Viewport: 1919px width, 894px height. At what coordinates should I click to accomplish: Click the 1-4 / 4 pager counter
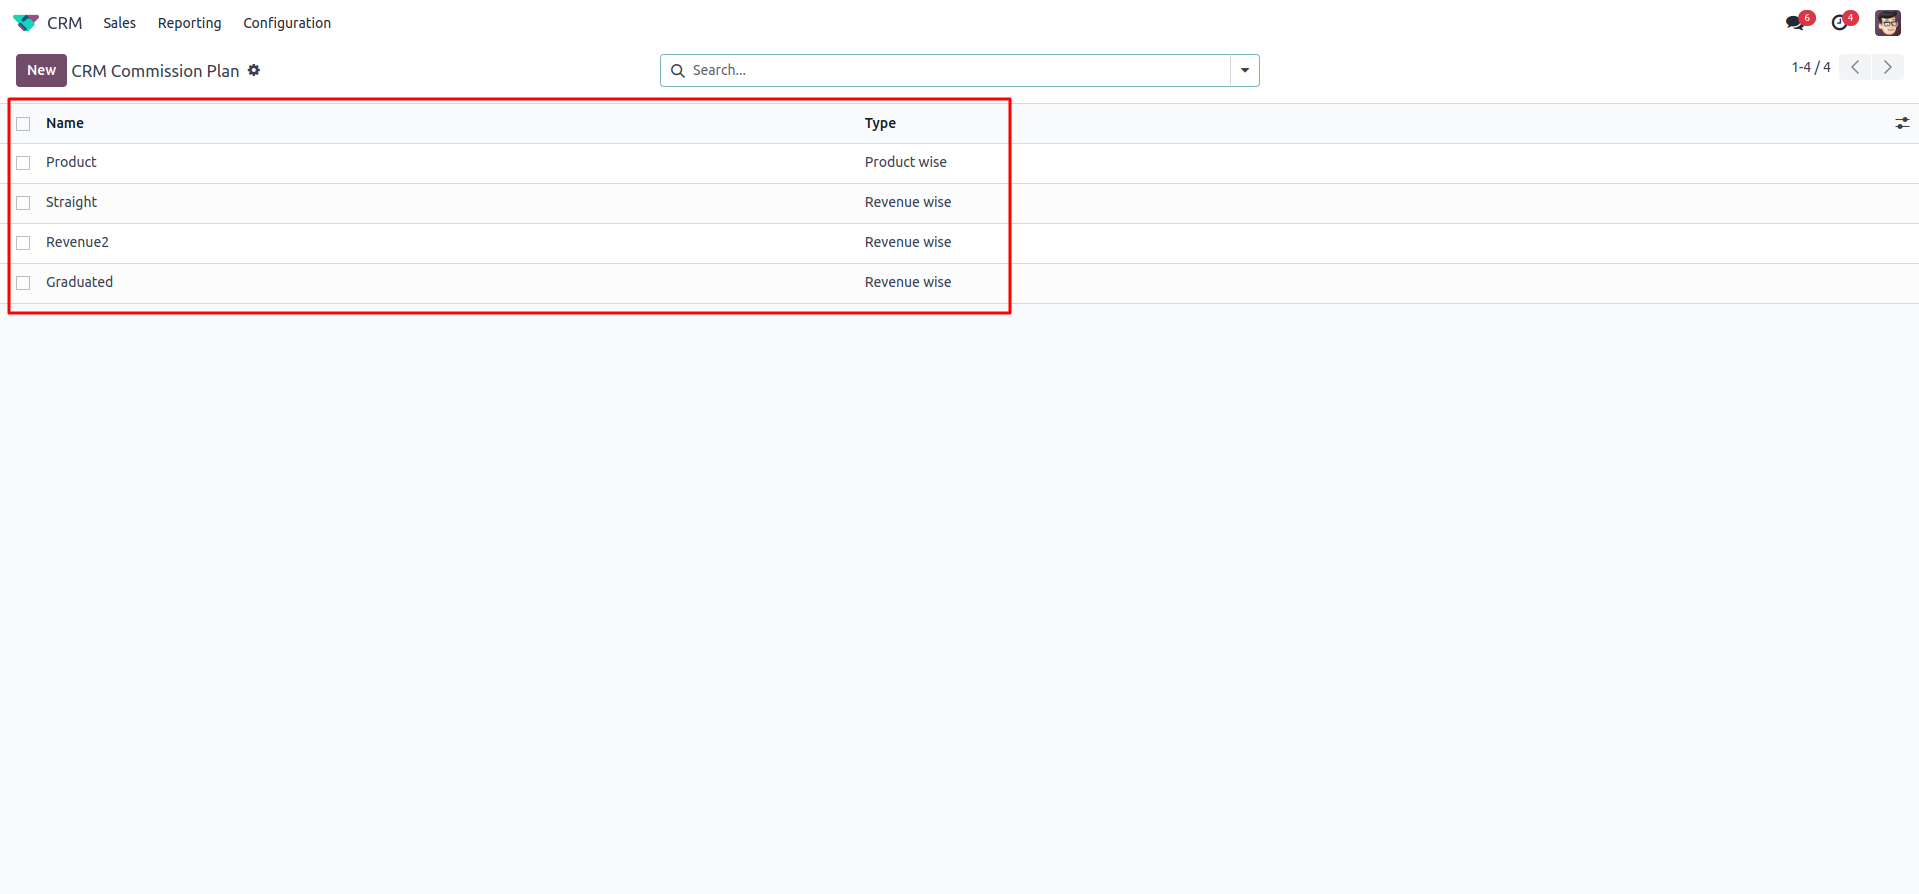click(1810, 67)
